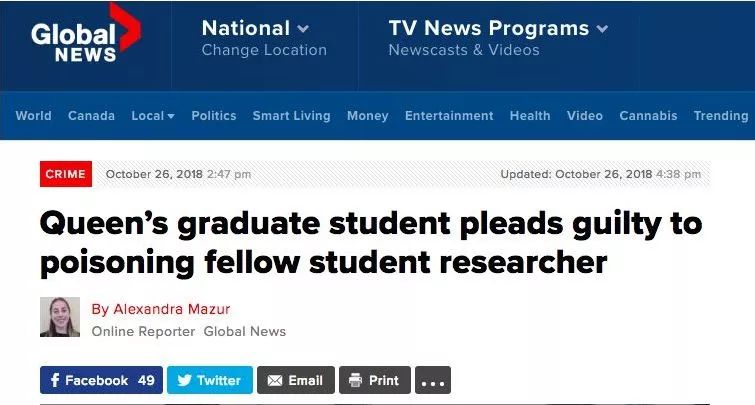Open more sharing options ellipsis

click(x=433, y=380)
